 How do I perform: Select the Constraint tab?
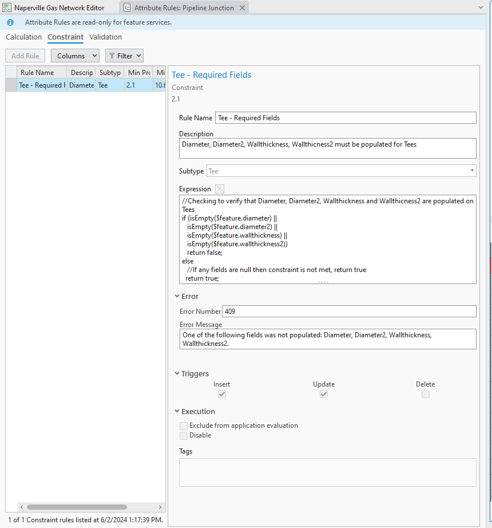[x=65, y=37]
